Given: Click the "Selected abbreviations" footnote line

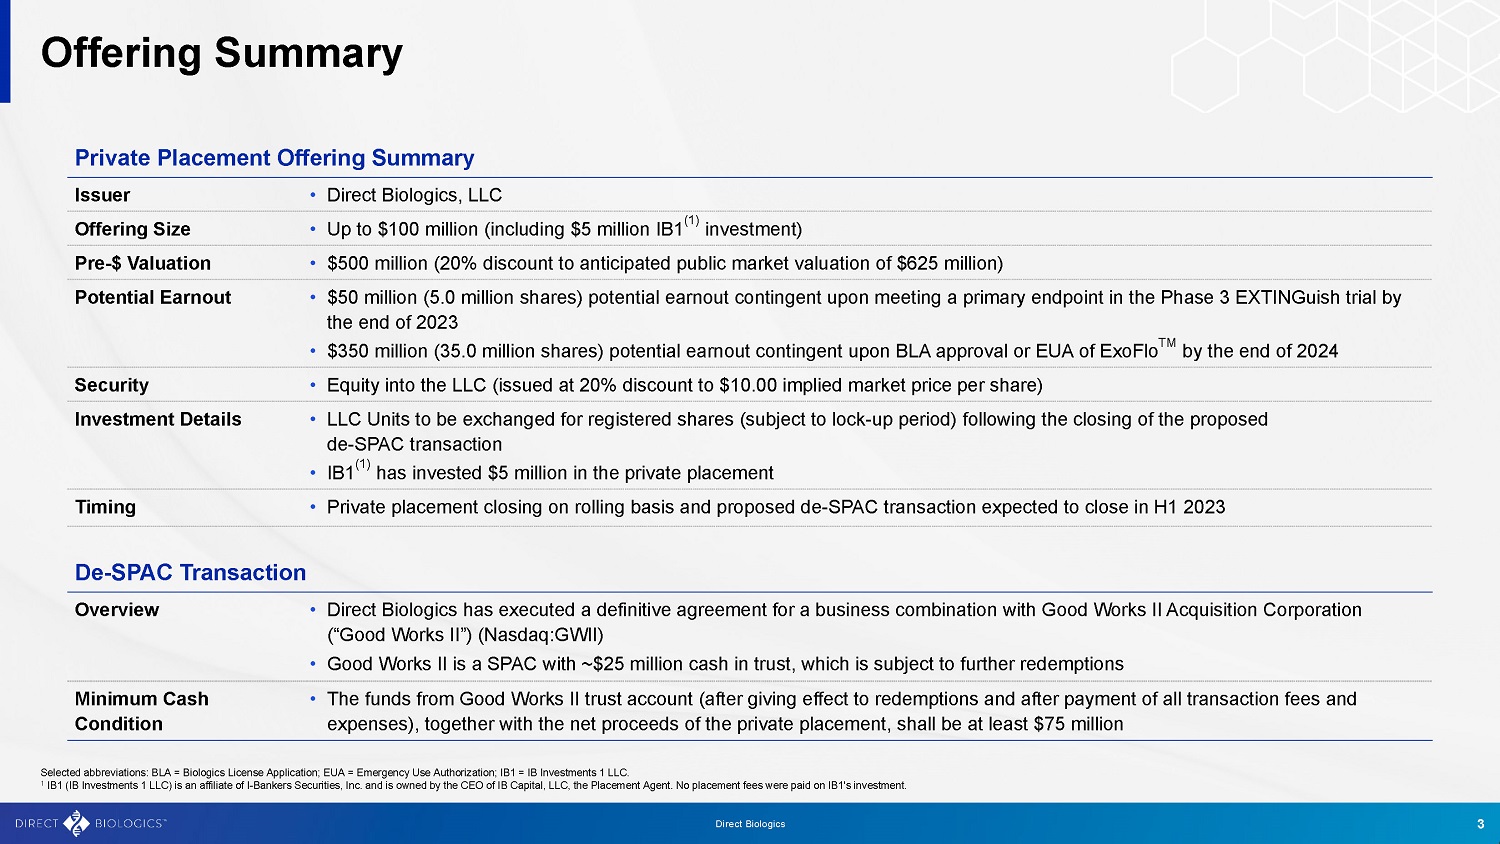Looking at the screenshot, I should (x=334, y=772).
